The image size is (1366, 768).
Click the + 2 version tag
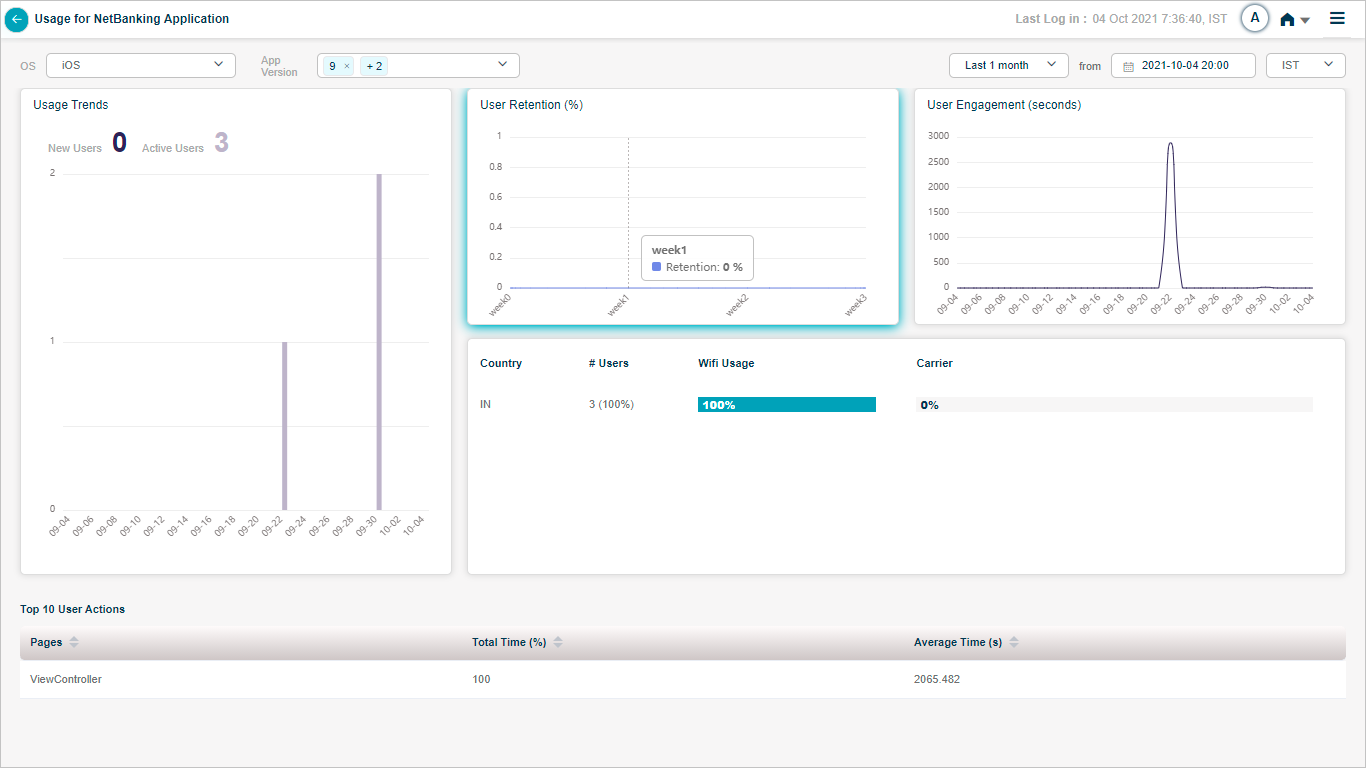tap(374, 66)
